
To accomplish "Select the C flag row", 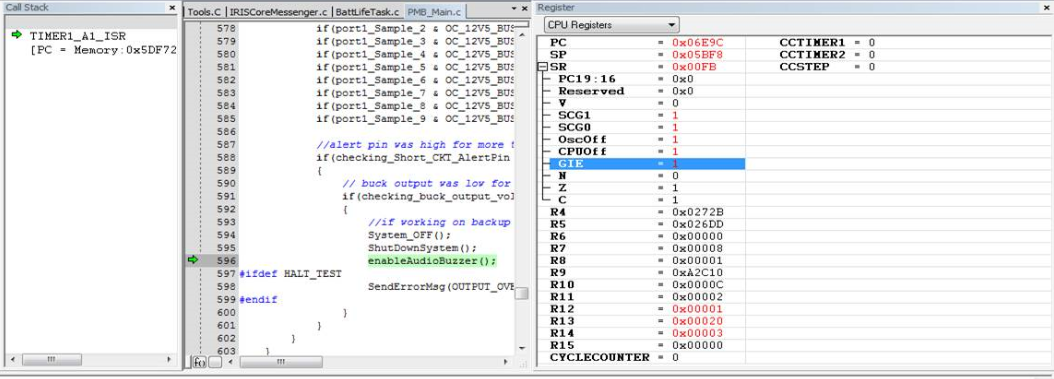I will tap(647, 200).
